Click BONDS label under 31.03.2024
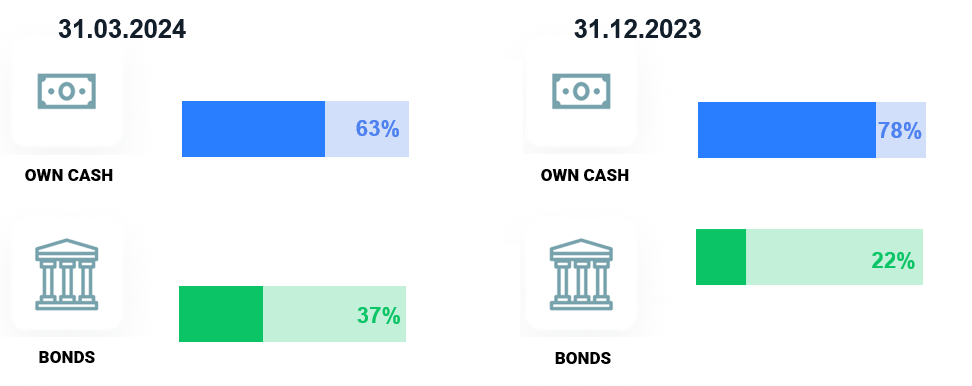Viewport: 972px width, 386px height. 67,357
